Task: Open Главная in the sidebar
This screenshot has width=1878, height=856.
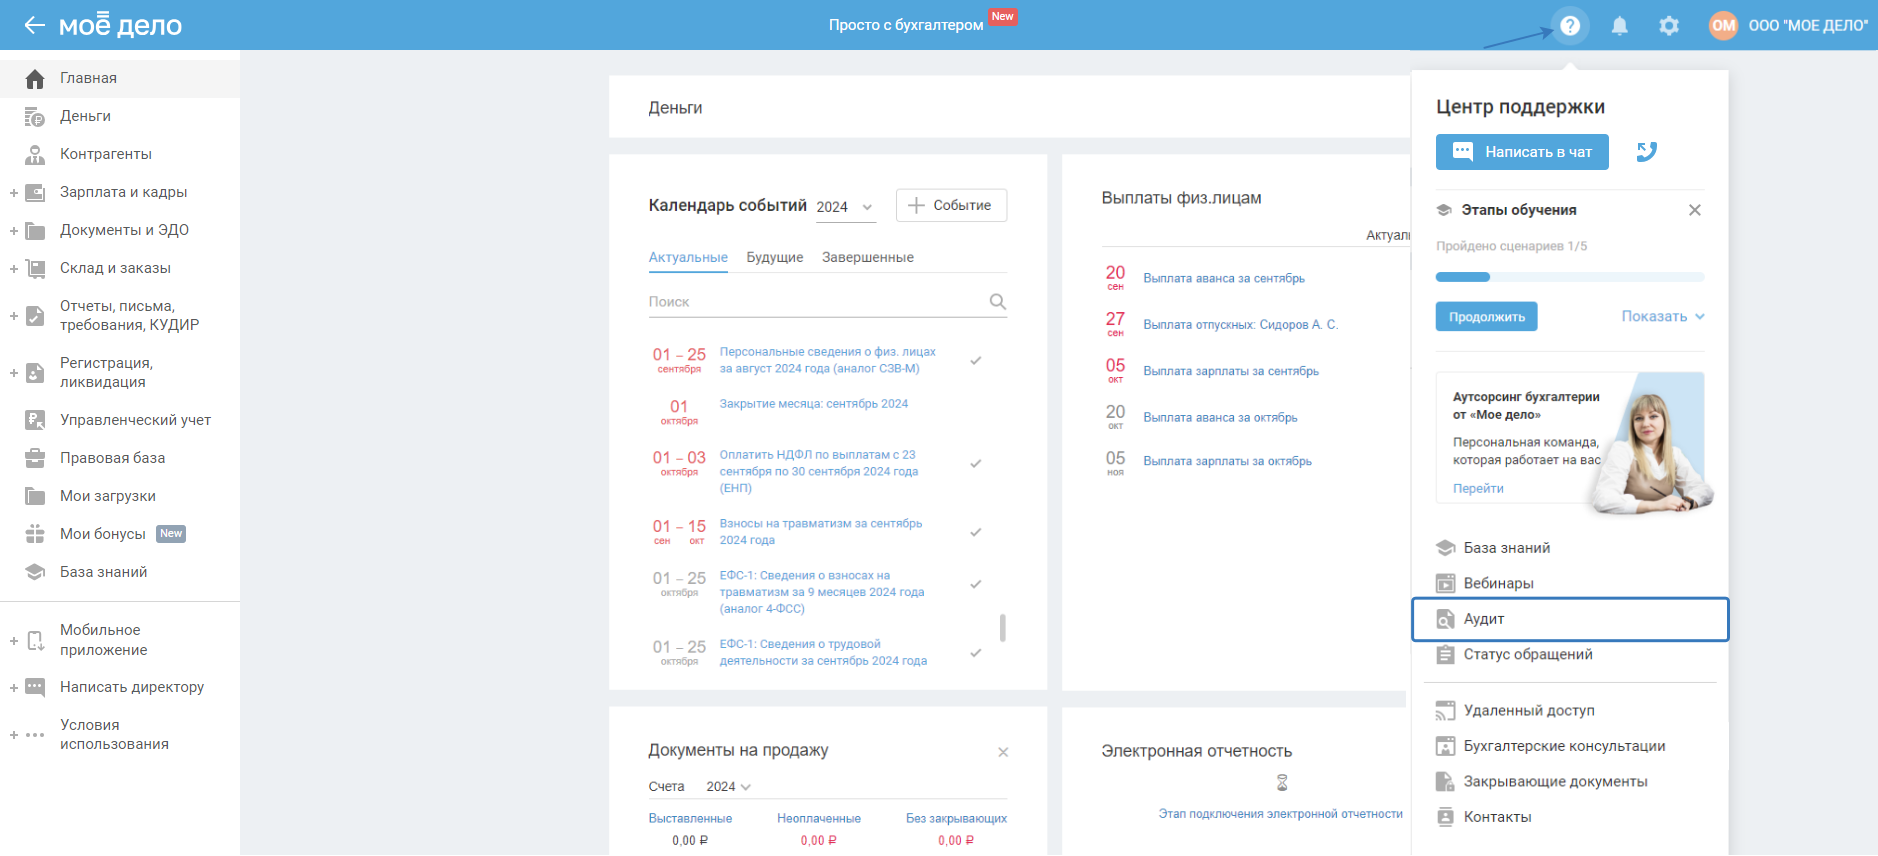Action: [120, 78]
